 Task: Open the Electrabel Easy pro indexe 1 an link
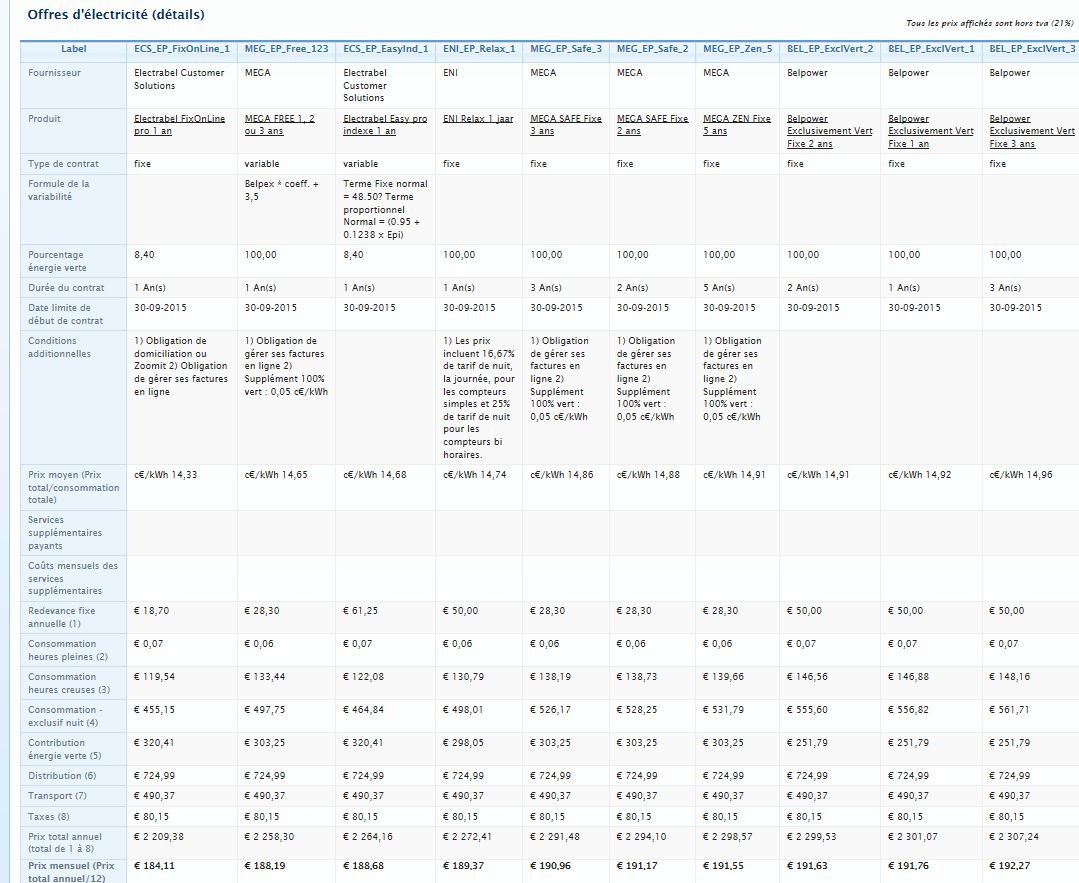[x=385, y=125]
